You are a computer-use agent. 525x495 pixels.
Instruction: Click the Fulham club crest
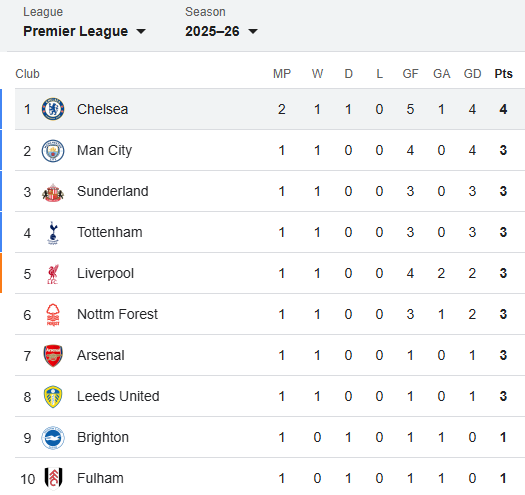[53, 478]
